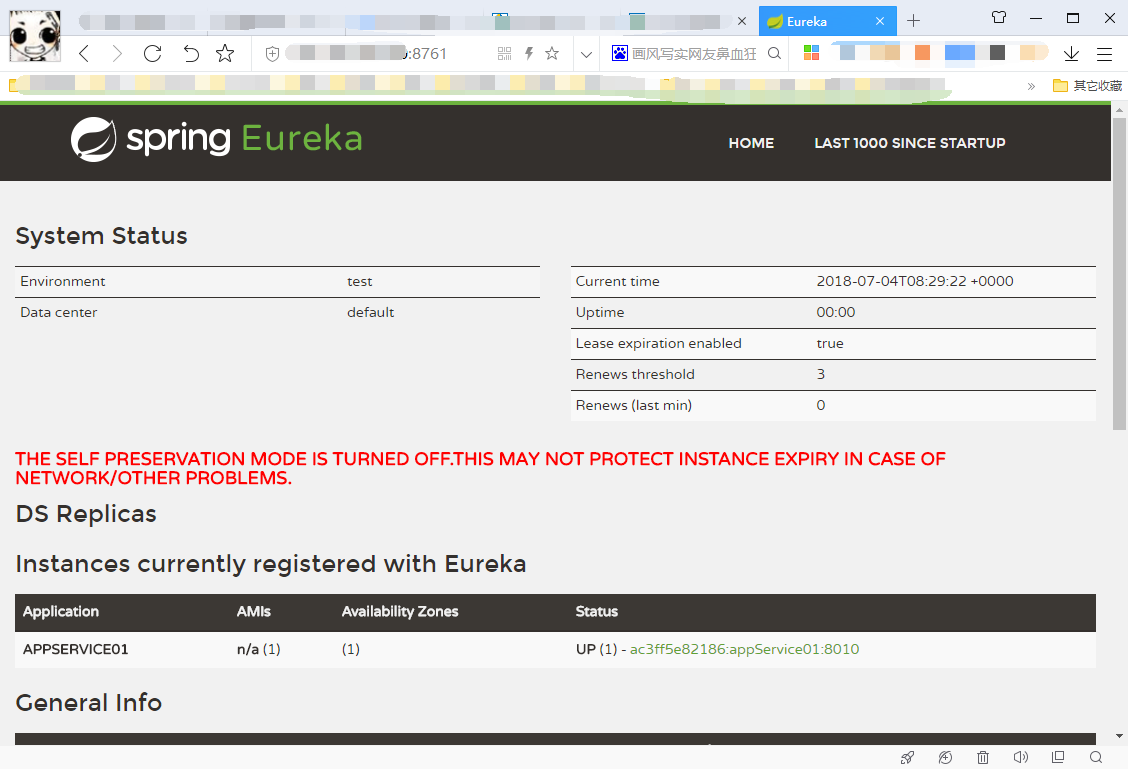Click the Availability Zones column header
This screenshot has width=1128, height=769.
(x=400, y=611)
